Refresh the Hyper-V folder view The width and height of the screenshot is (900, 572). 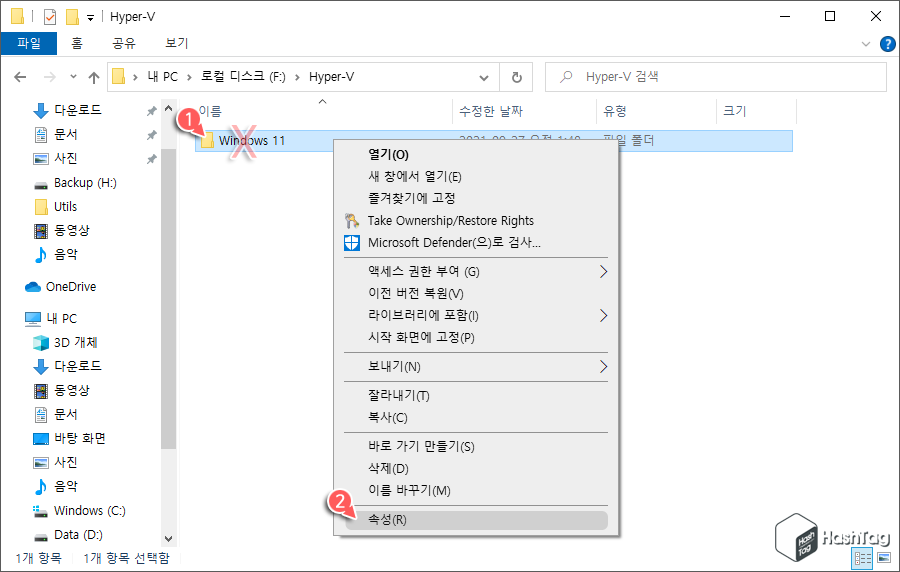[517, 77]
